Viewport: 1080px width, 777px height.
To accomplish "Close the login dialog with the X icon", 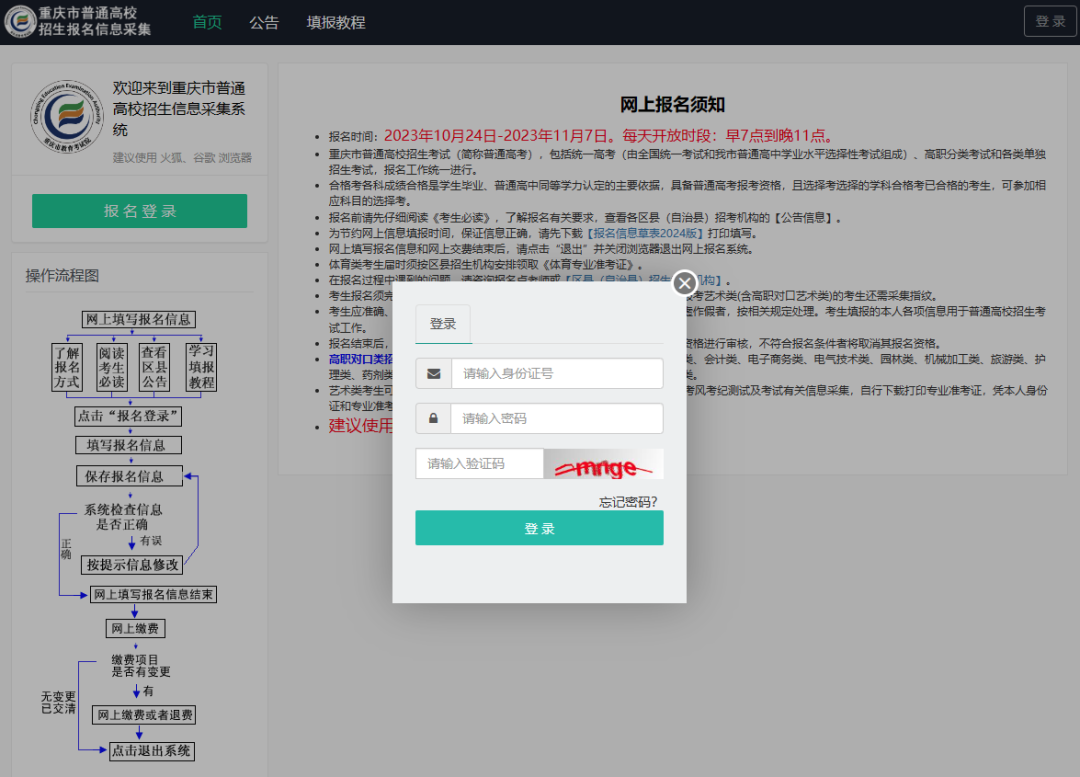I will (684, 283).
